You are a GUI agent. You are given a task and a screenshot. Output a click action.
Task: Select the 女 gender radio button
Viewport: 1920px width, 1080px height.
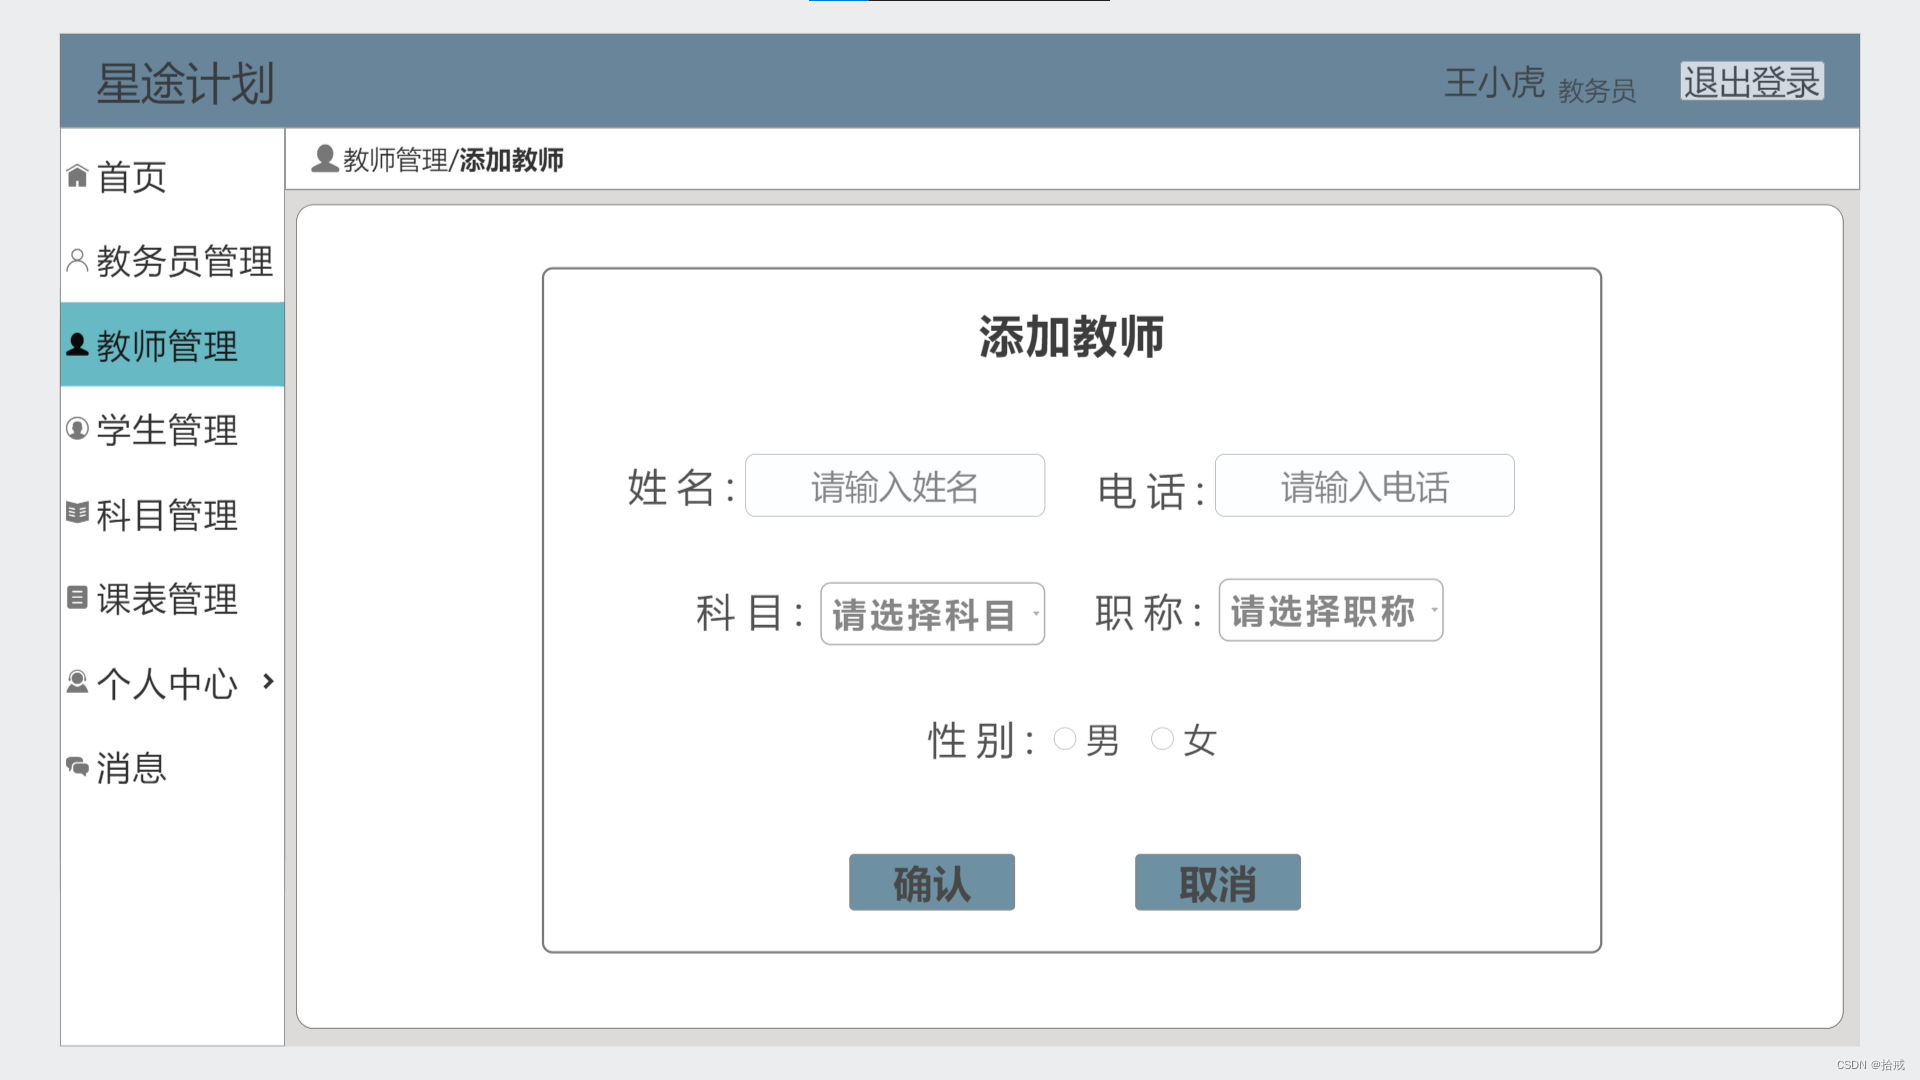pyautogui.click(x=1162, y=739)
